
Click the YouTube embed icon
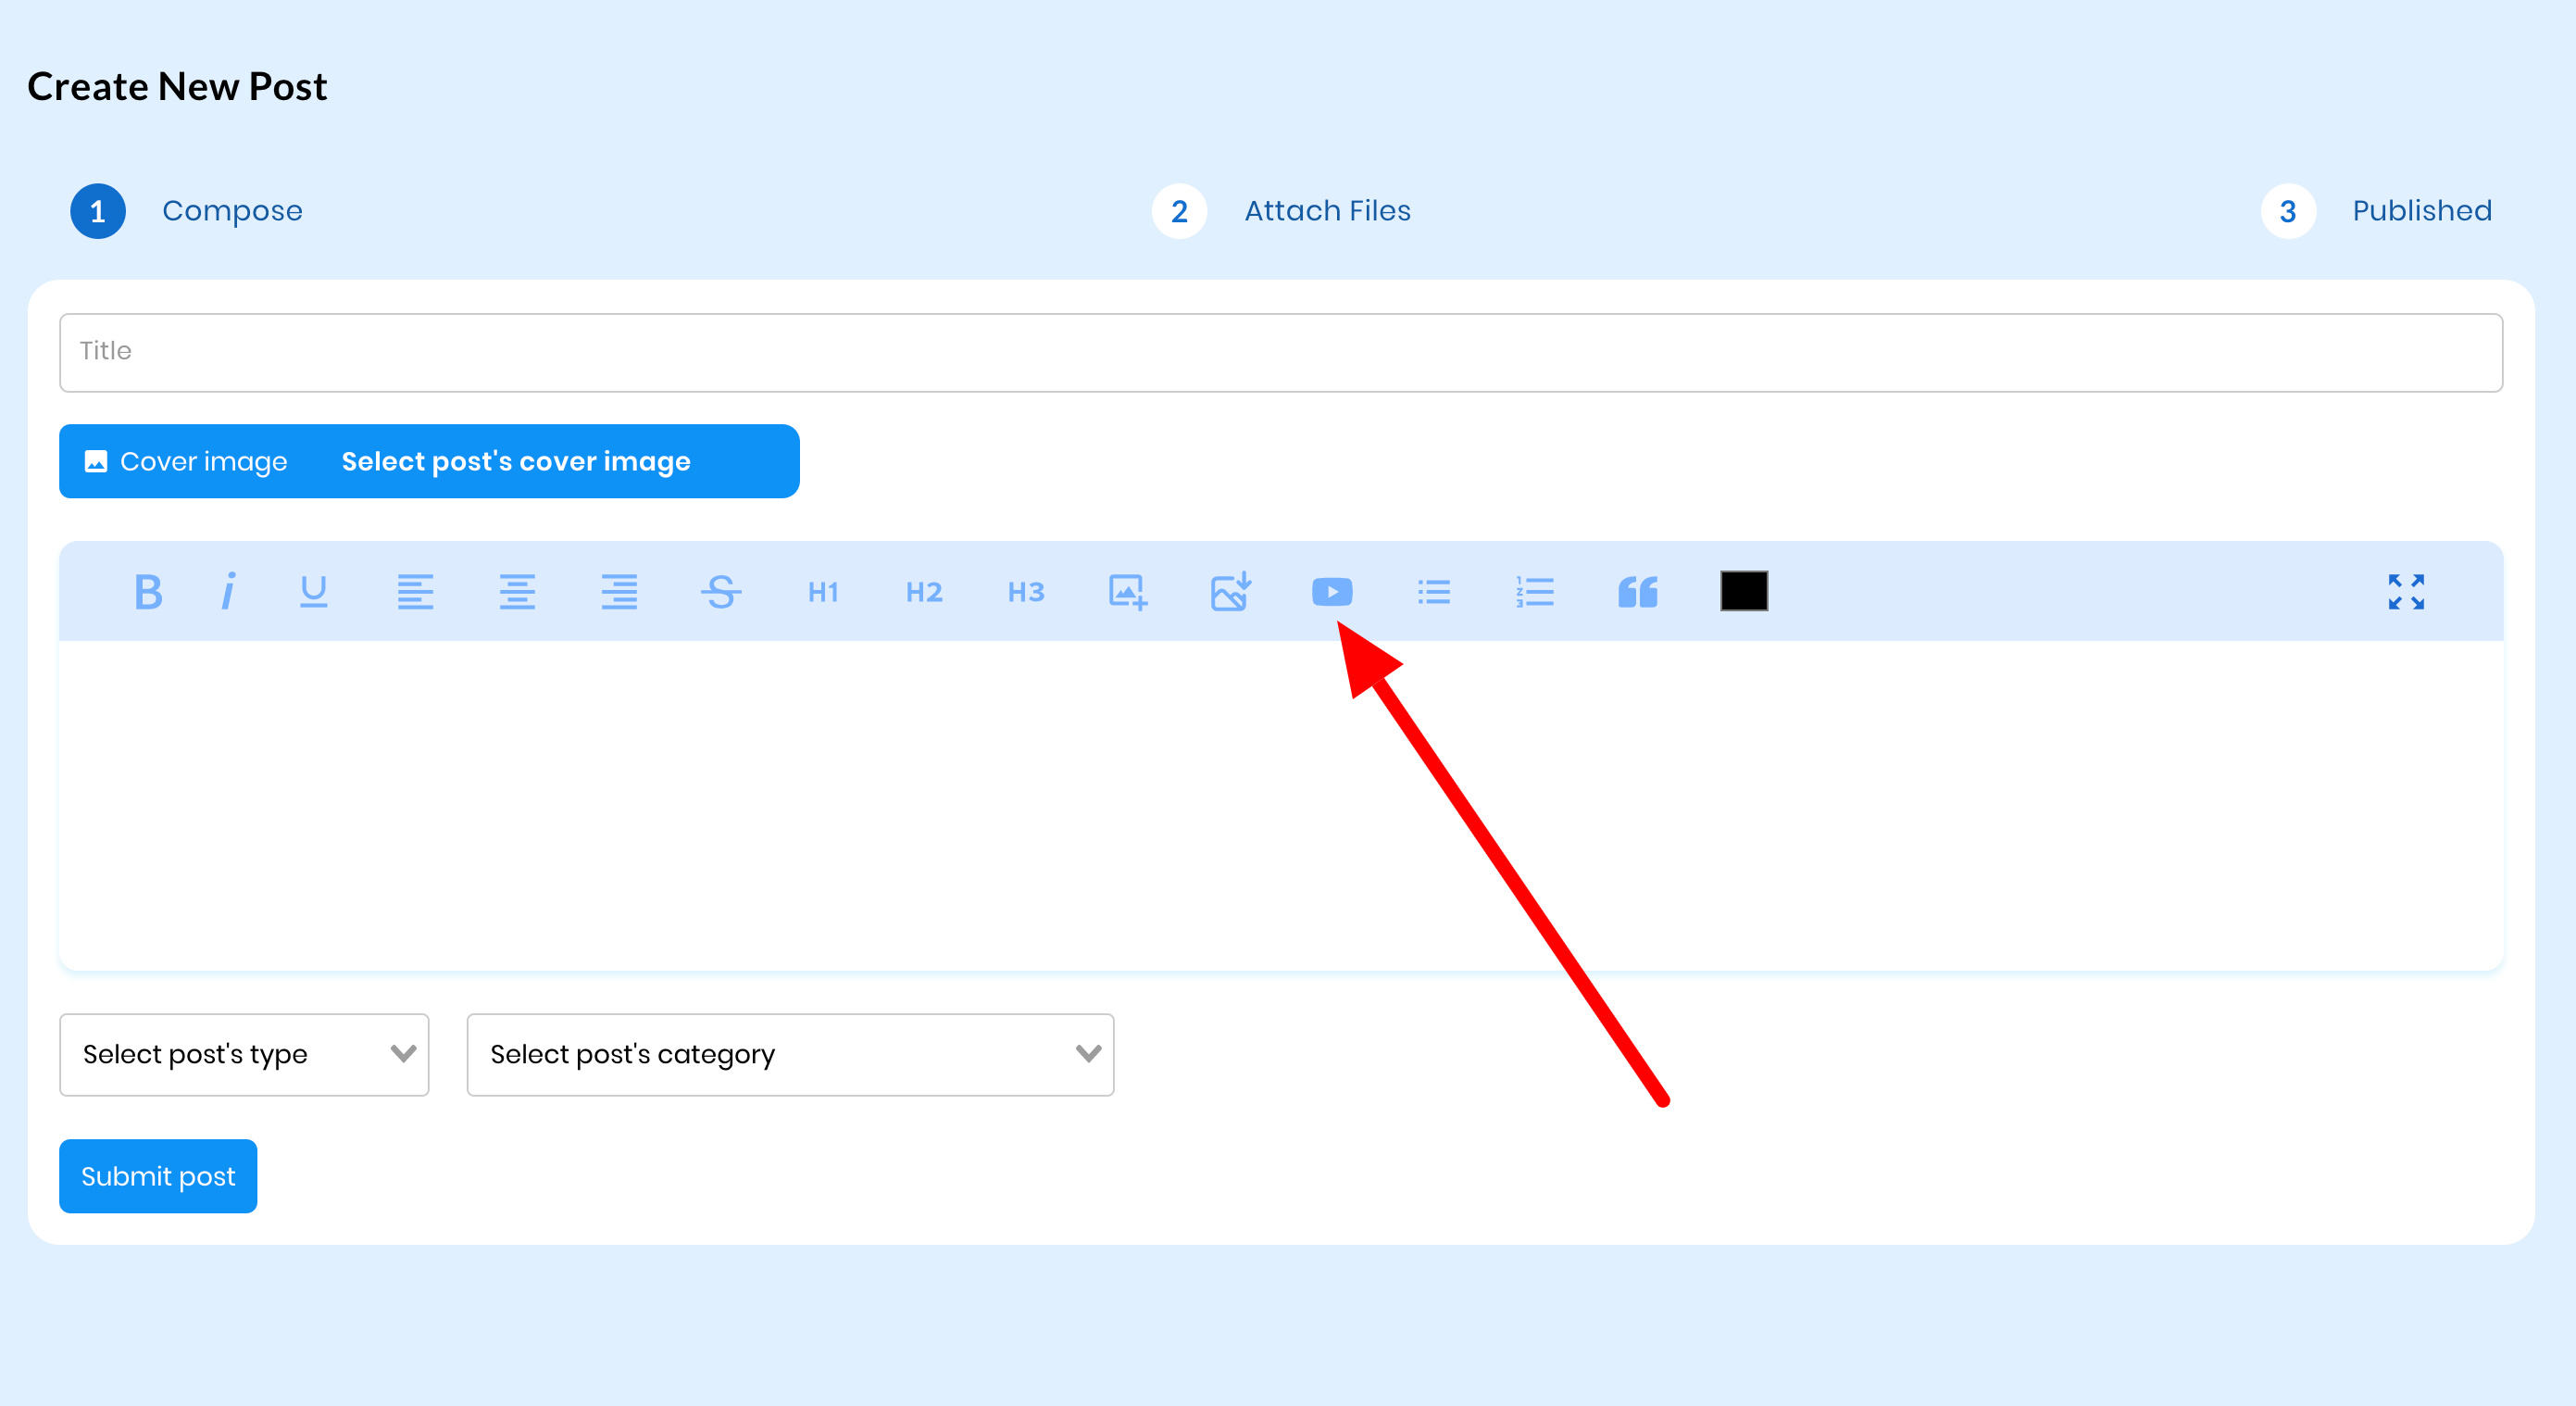[1332, 590]
